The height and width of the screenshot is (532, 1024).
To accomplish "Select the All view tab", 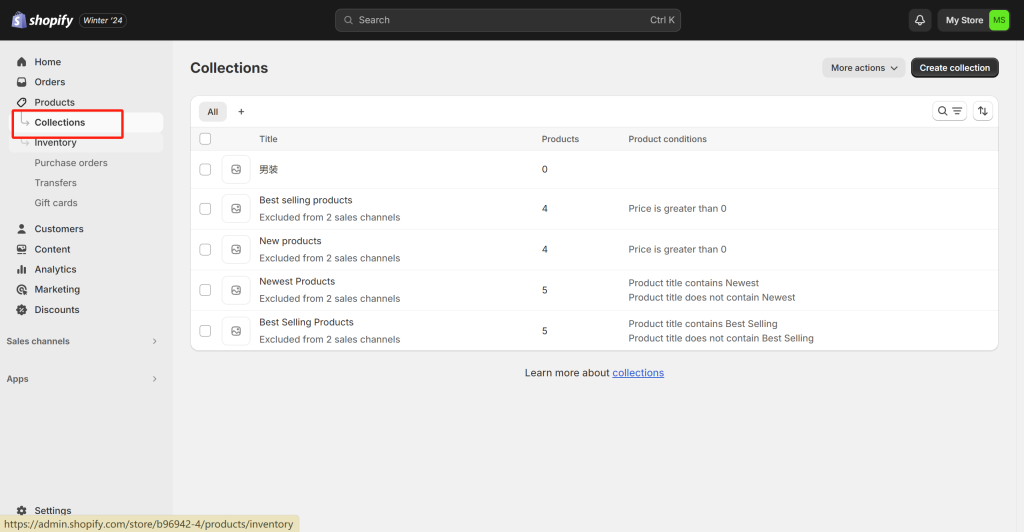I will [x=213, y=112].
